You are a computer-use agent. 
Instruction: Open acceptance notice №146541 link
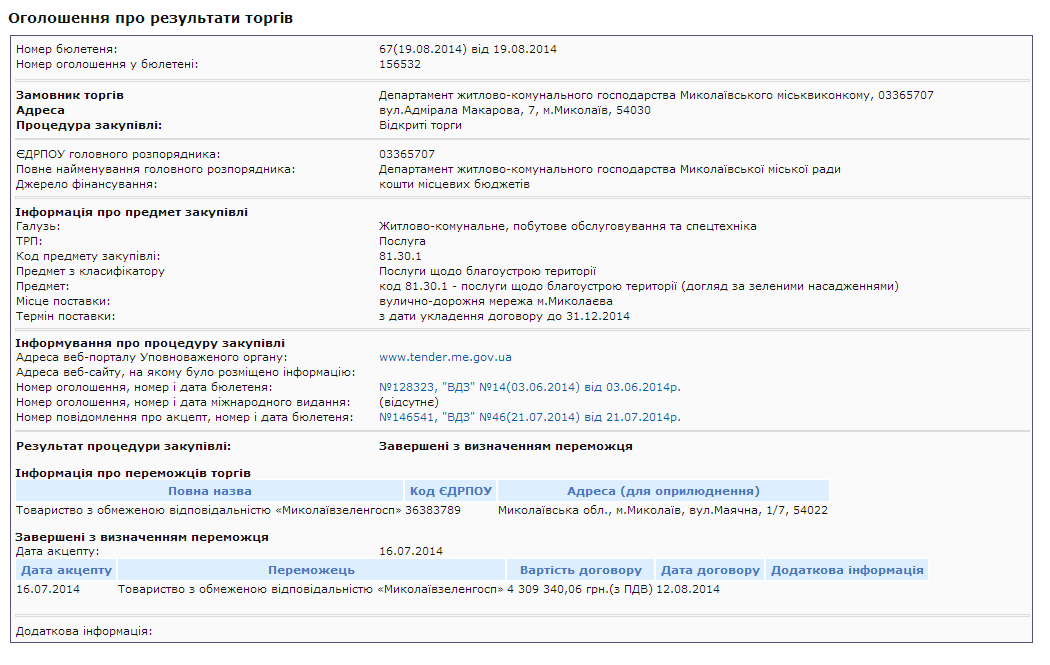tap(530, 417)
